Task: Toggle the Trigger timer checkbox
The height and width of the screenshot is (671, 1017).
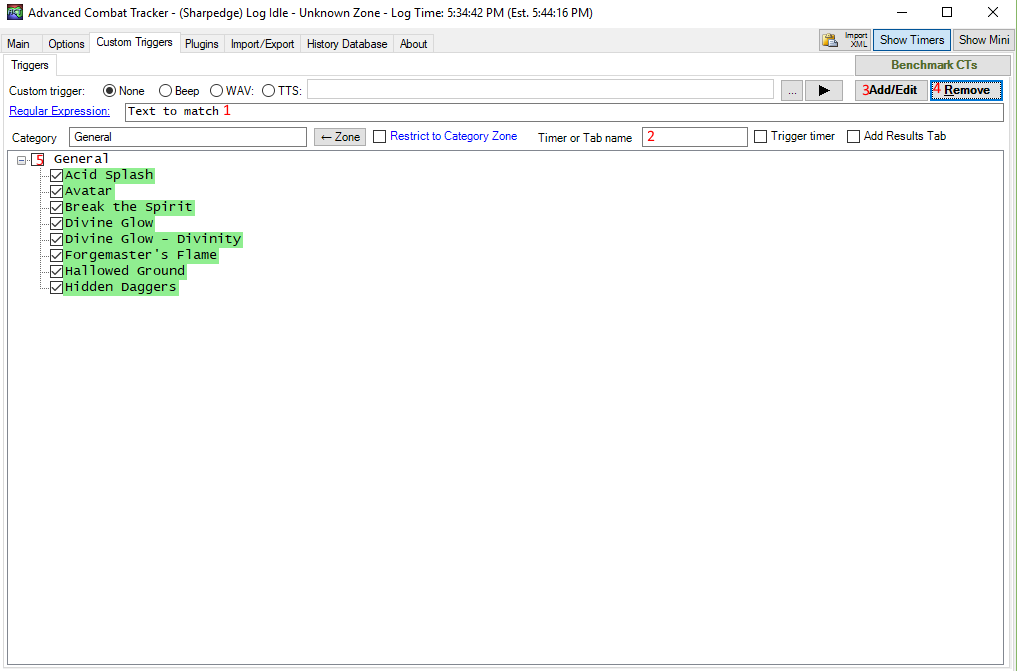Action: [761, 136]
